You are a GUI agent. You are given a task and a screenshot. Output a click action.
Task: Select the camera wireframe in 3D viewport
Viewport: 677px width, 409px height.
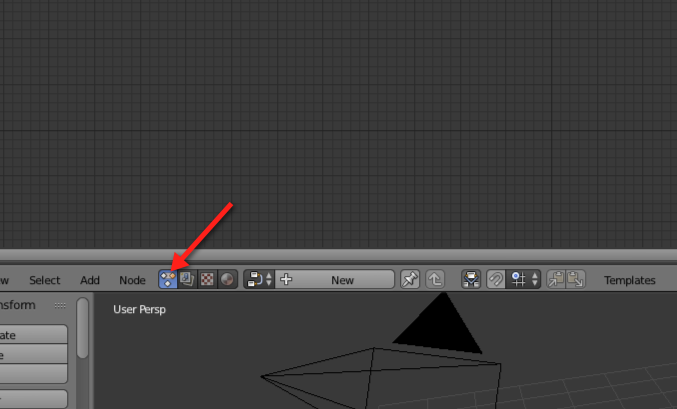(381, 378)
